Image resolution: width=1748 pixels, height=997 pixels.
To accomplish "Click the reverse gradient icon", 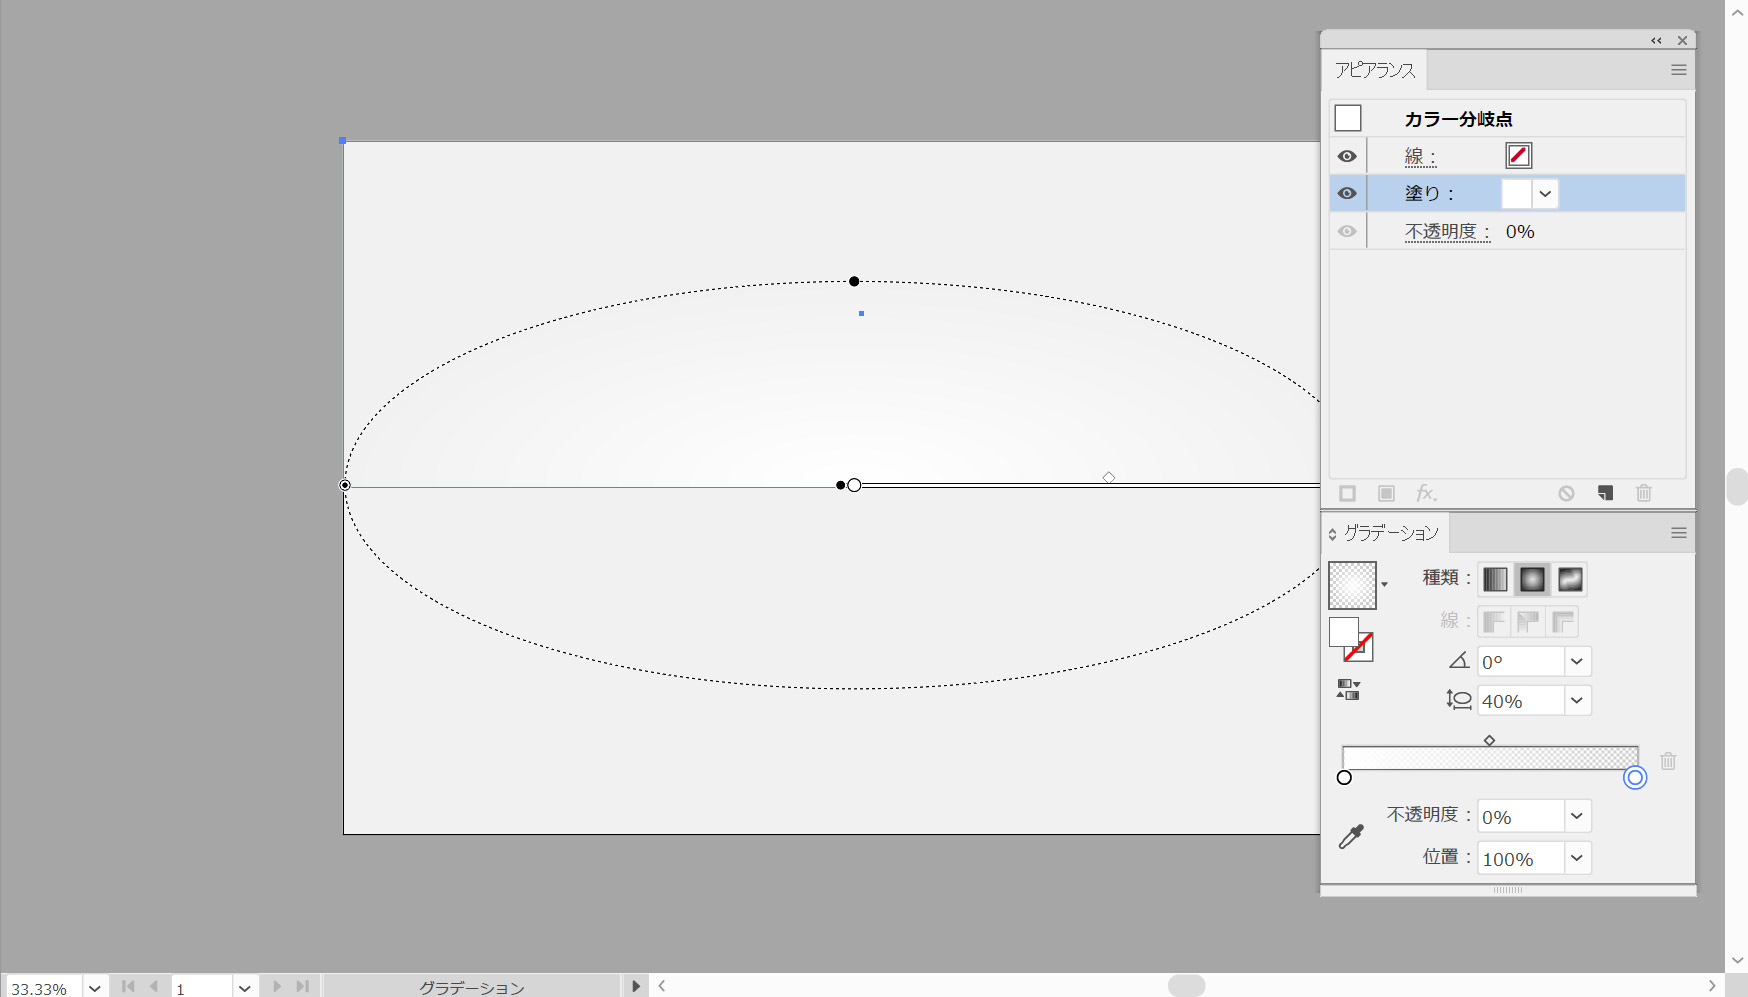I will [1348, 690].
